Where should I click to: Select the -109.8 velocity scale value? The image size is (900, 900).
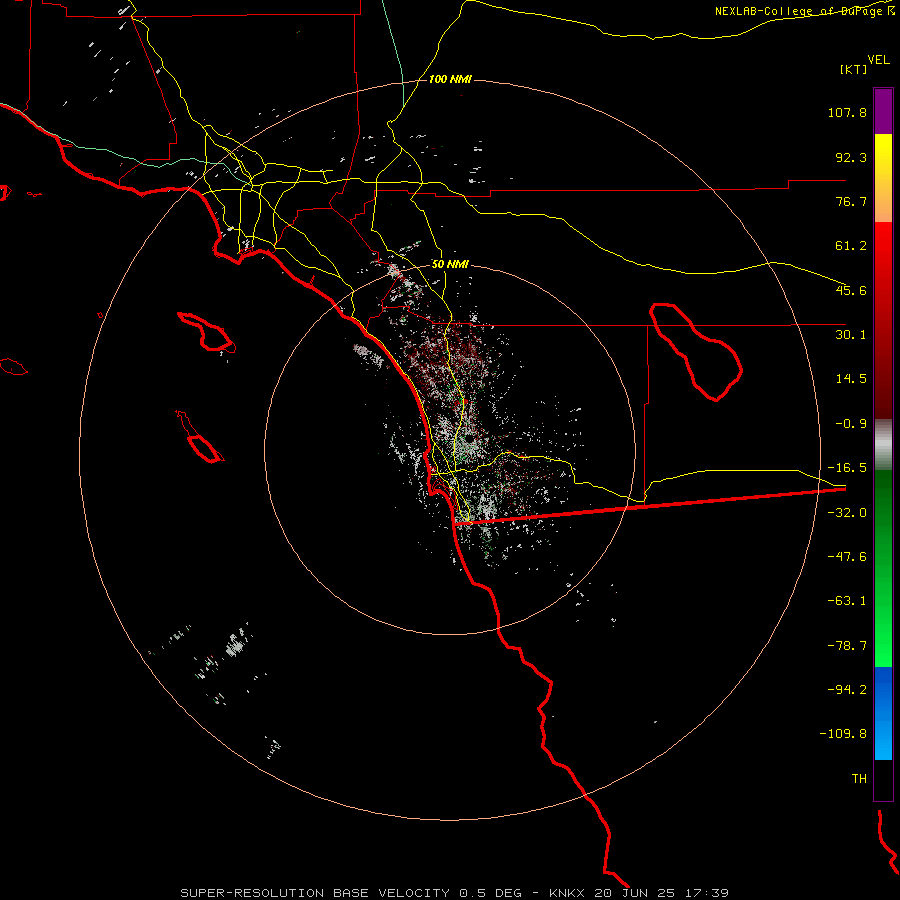(x=843, y=734)
